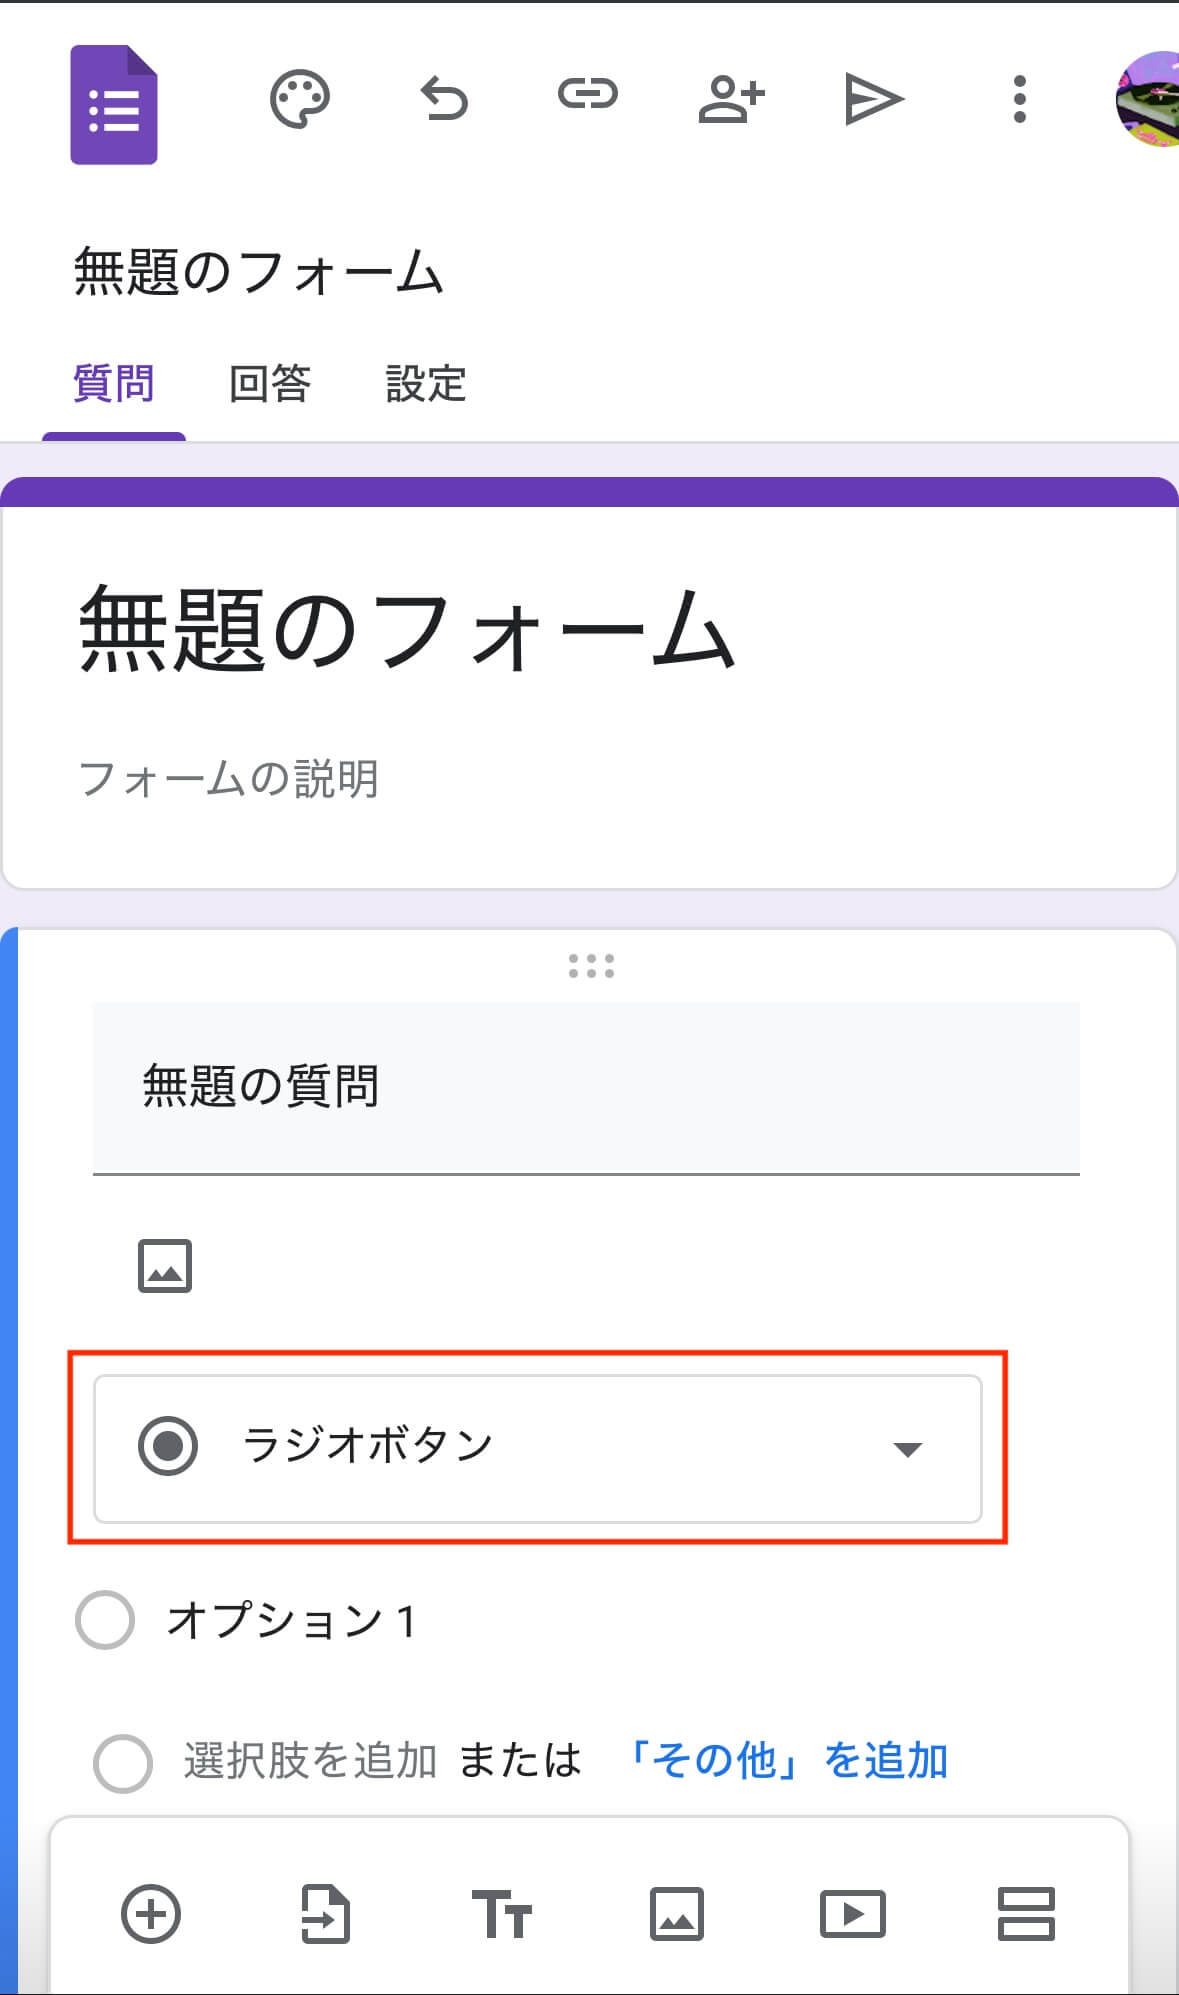Screen dimensions: 1179x1995
Task: Switch to the 回答 tab
Action: tap(270, 384)
